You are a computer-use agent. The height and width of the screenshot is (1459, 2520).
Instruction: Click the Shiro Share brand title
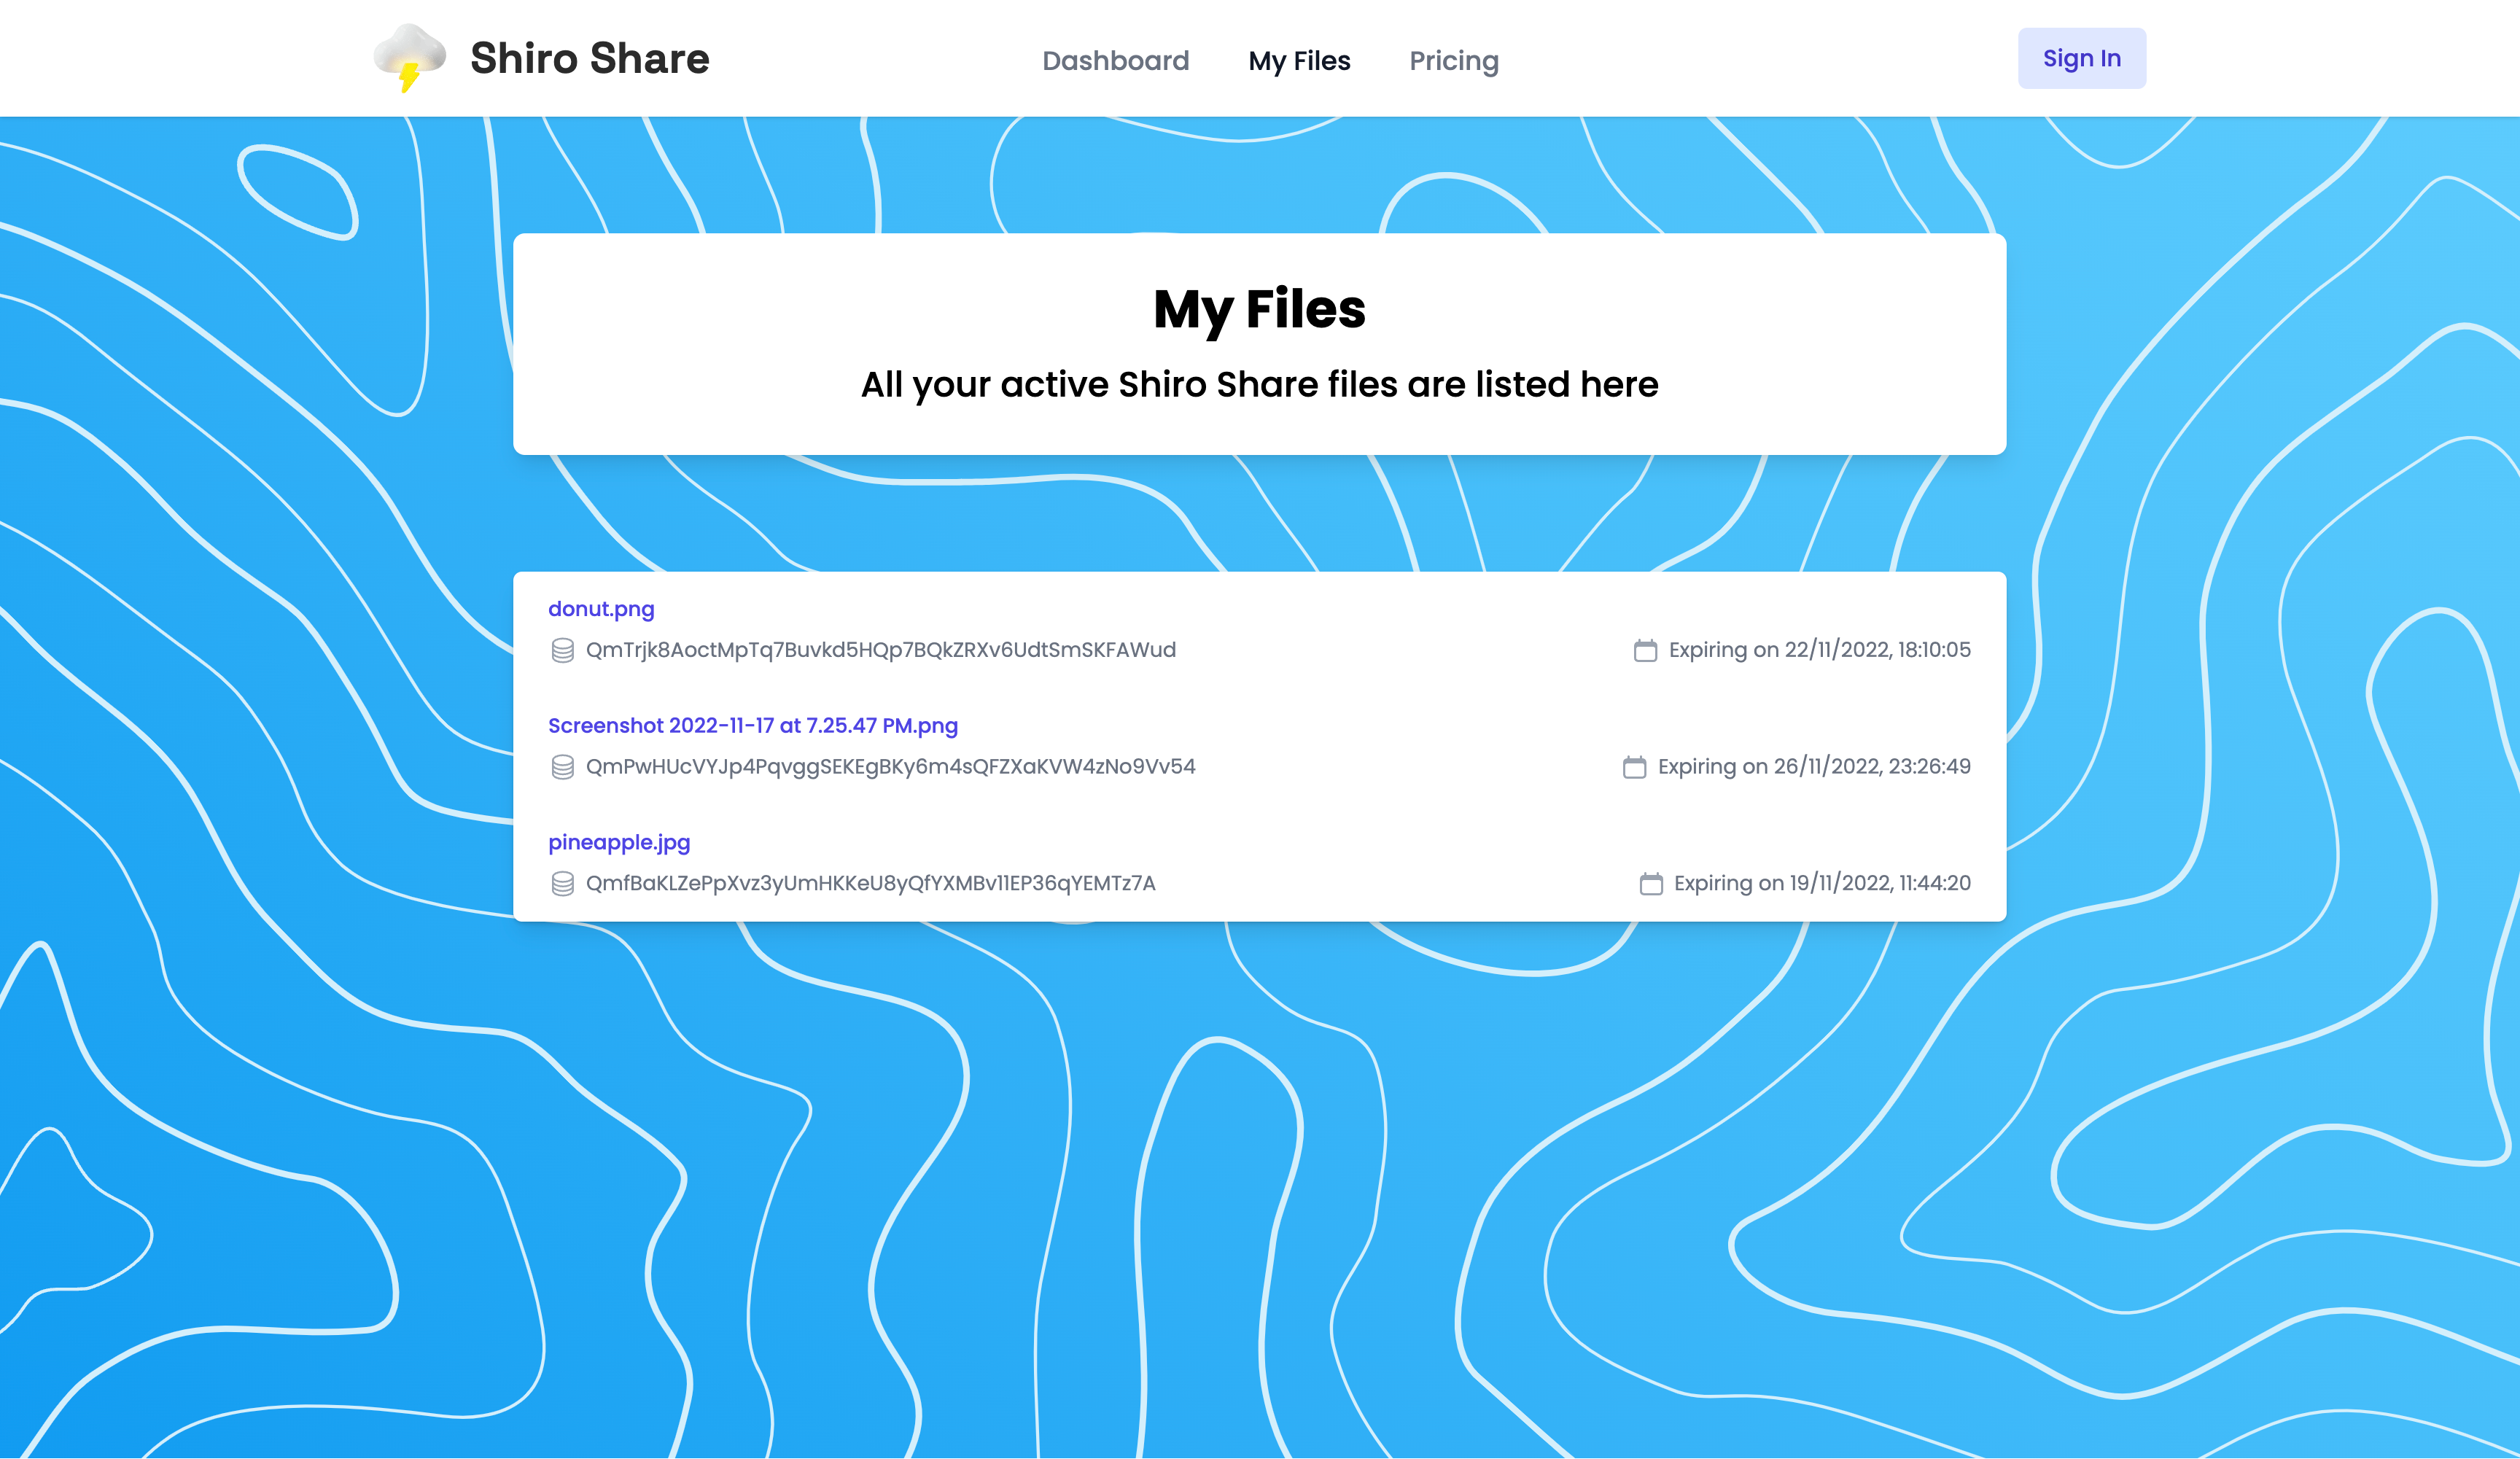click(x=589, y=58)
